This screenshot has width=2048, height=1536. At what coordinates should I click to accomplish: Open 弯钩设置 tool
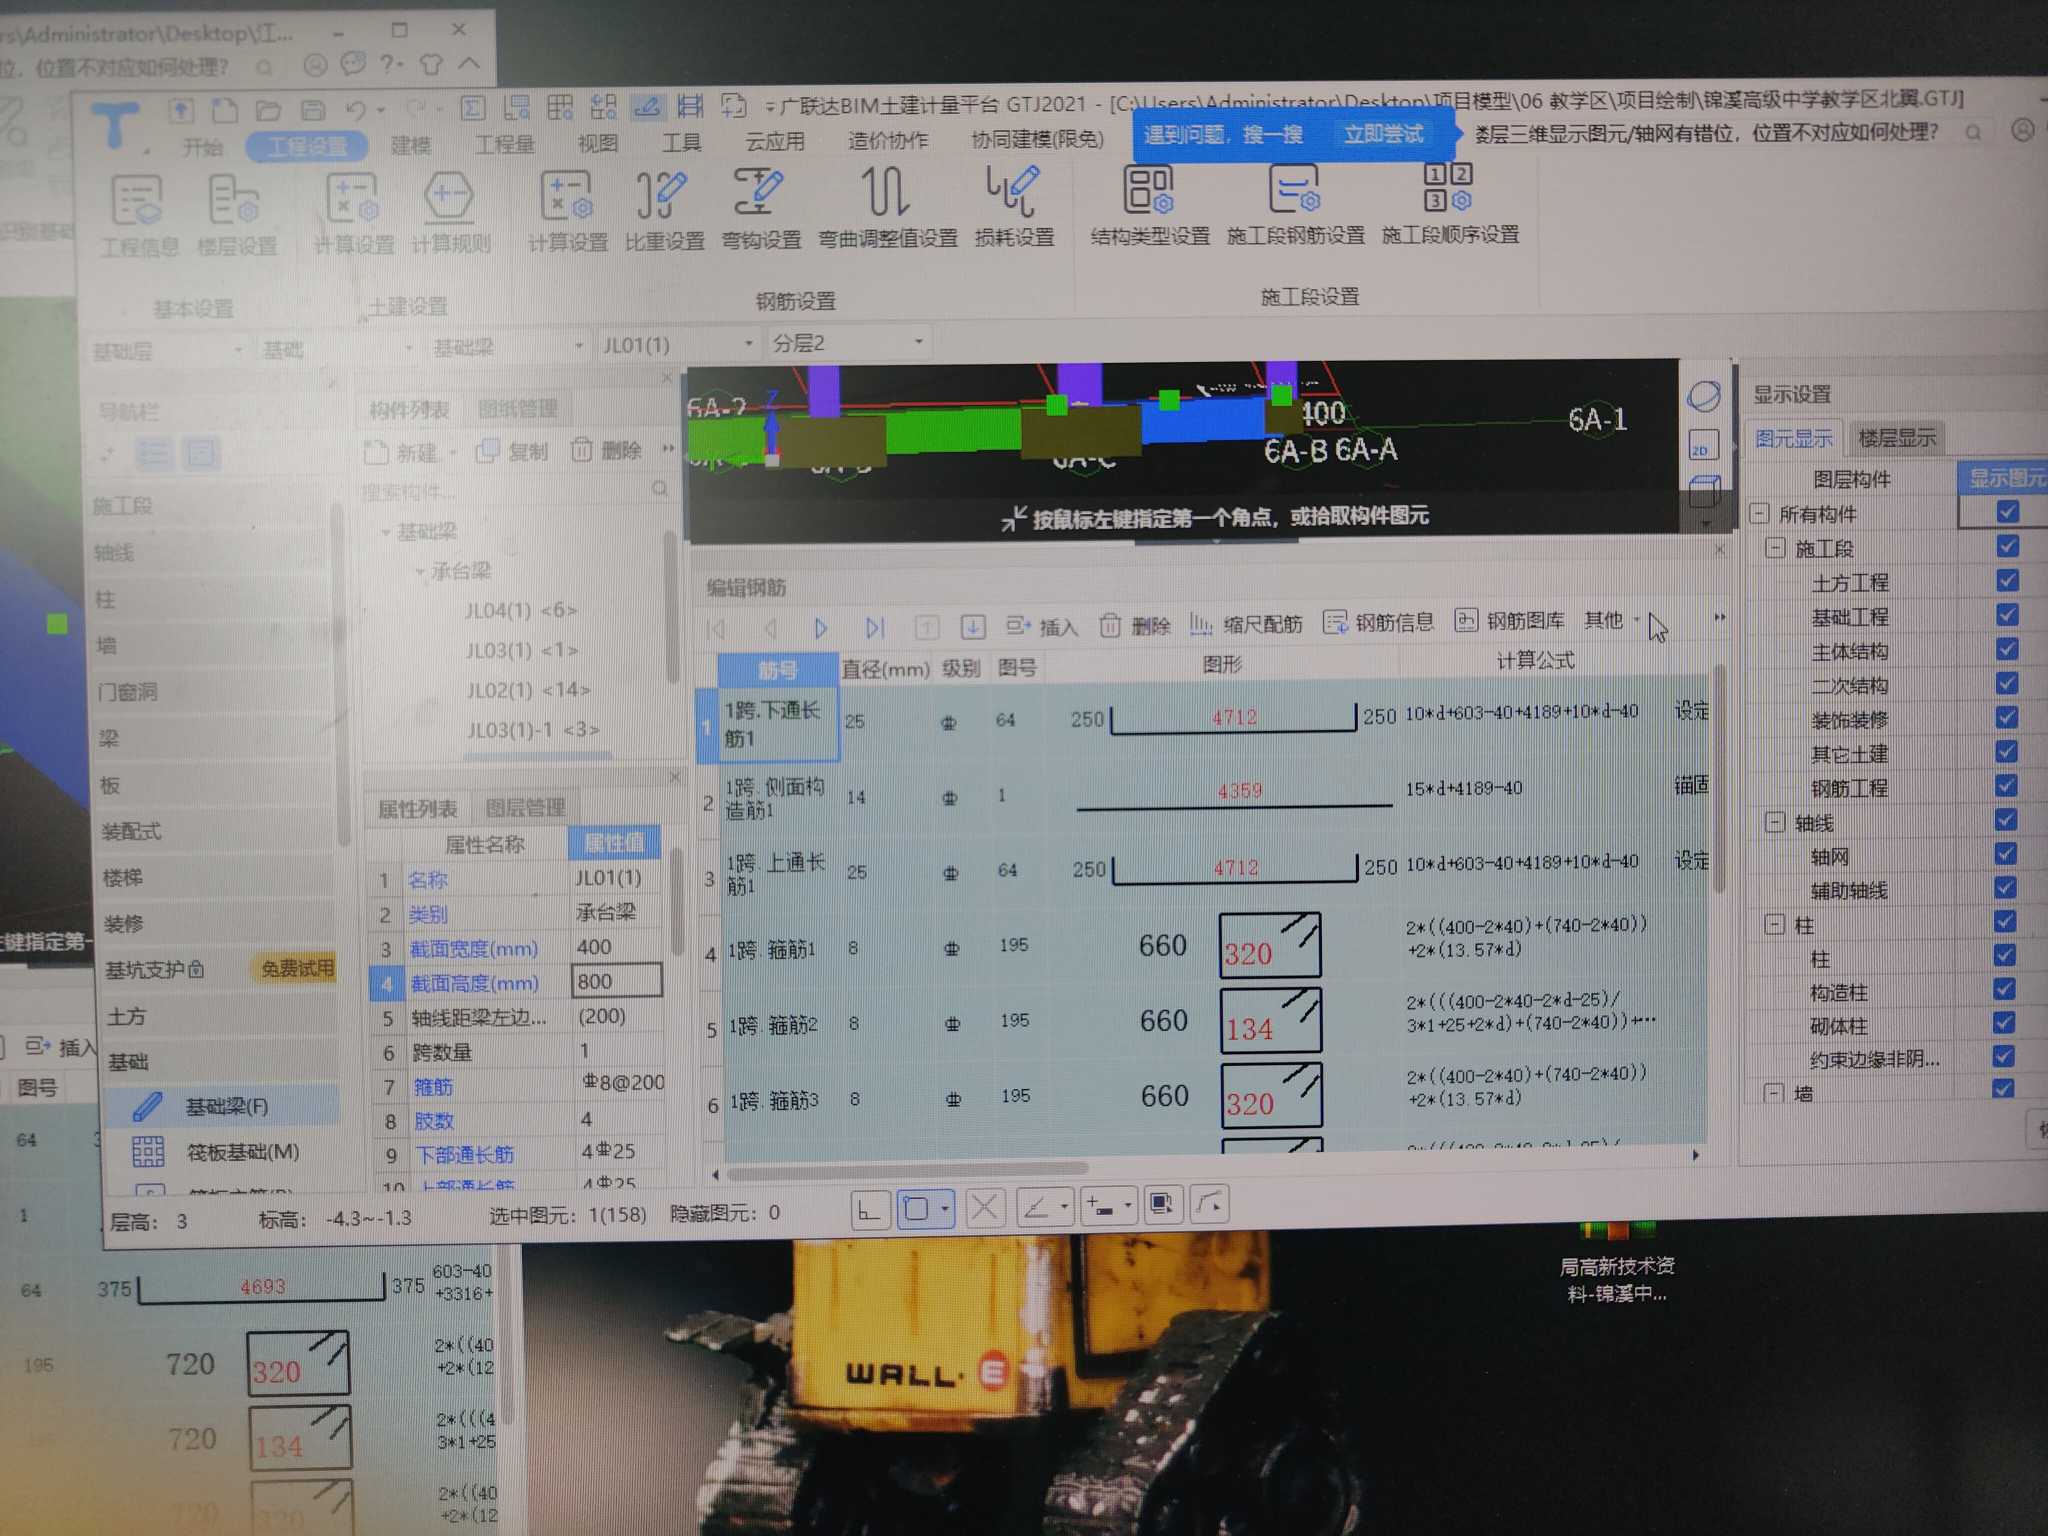(760, 209)
